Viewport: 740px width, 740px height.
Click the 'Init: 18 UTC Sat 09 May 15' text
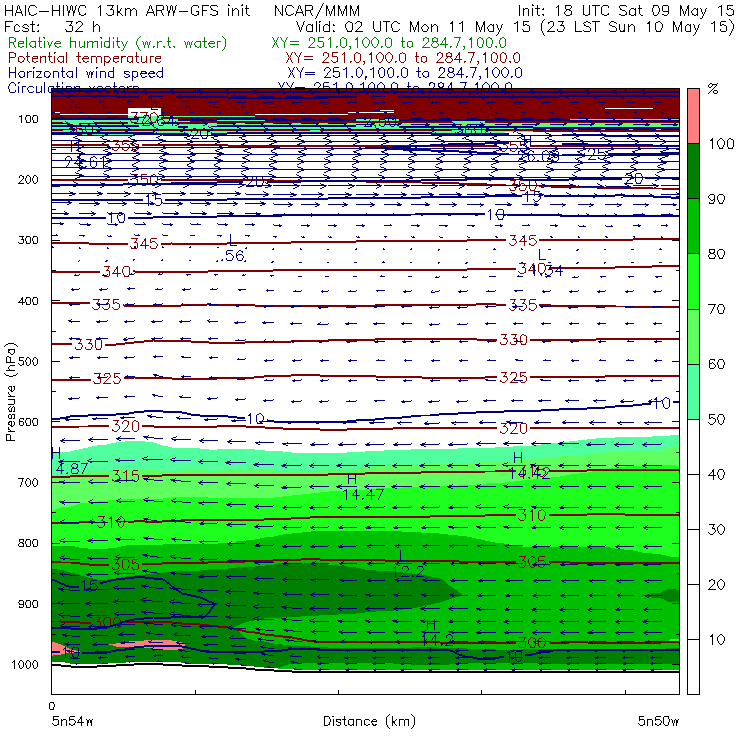pos(626,10)
